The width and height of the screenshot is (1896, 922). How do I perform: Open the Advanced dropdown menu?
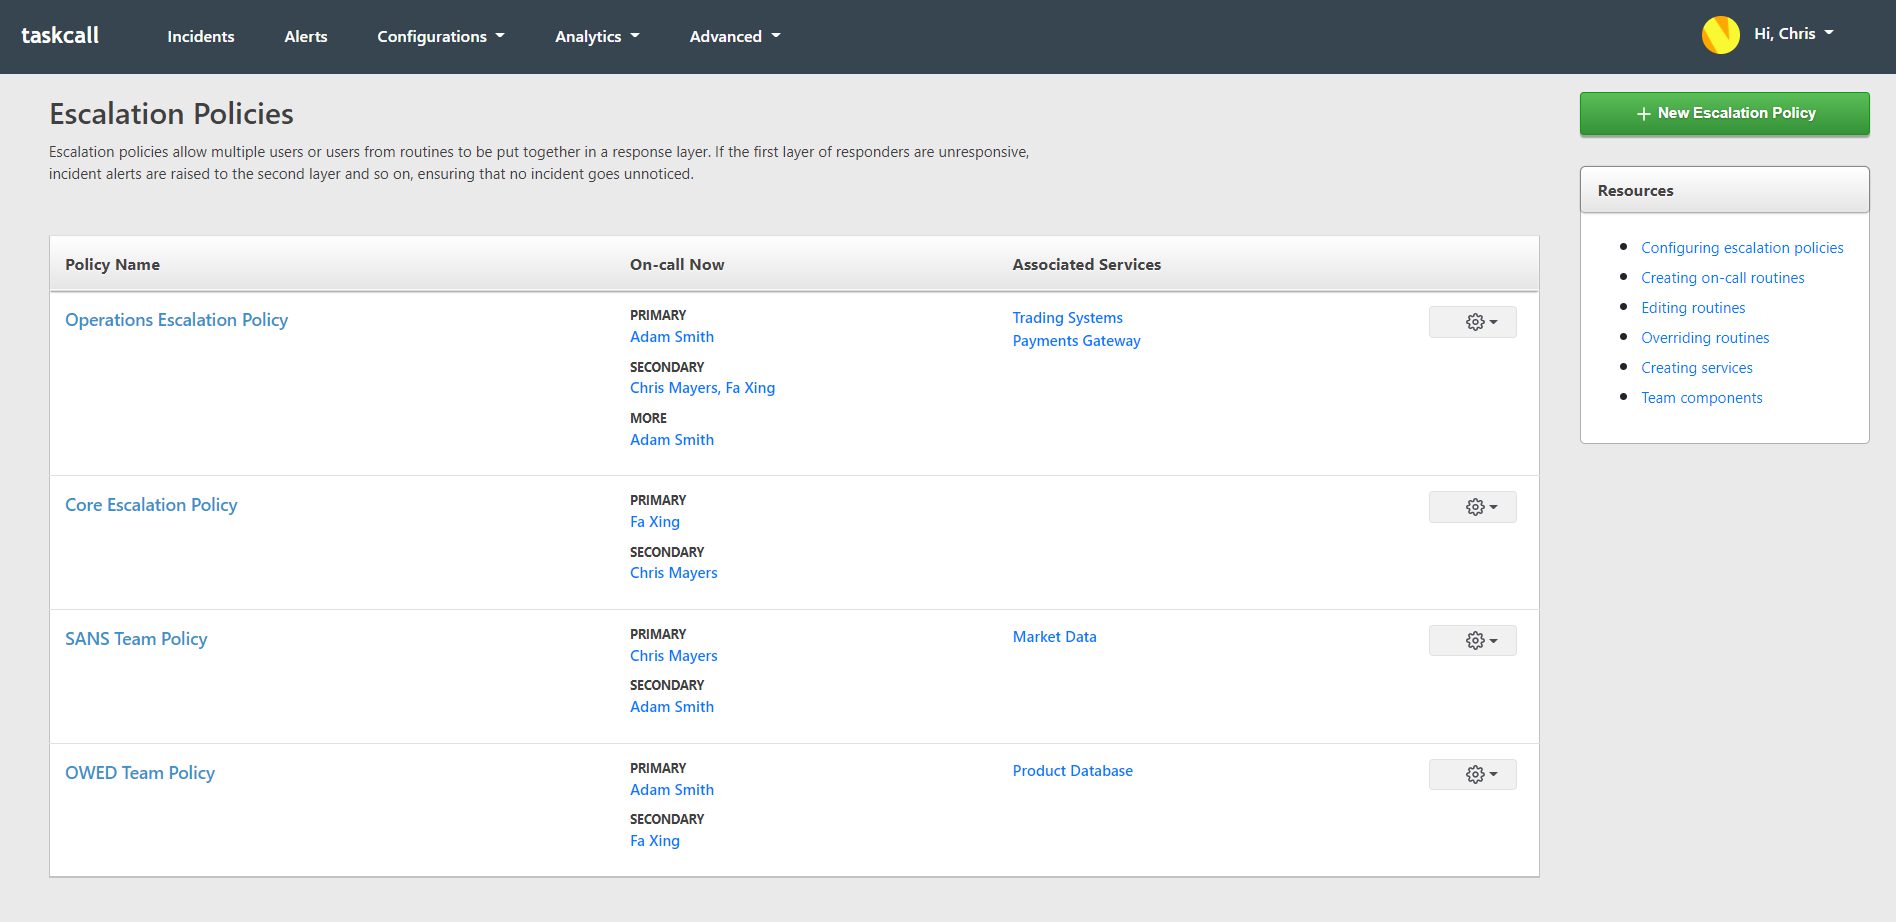point(734,37)
